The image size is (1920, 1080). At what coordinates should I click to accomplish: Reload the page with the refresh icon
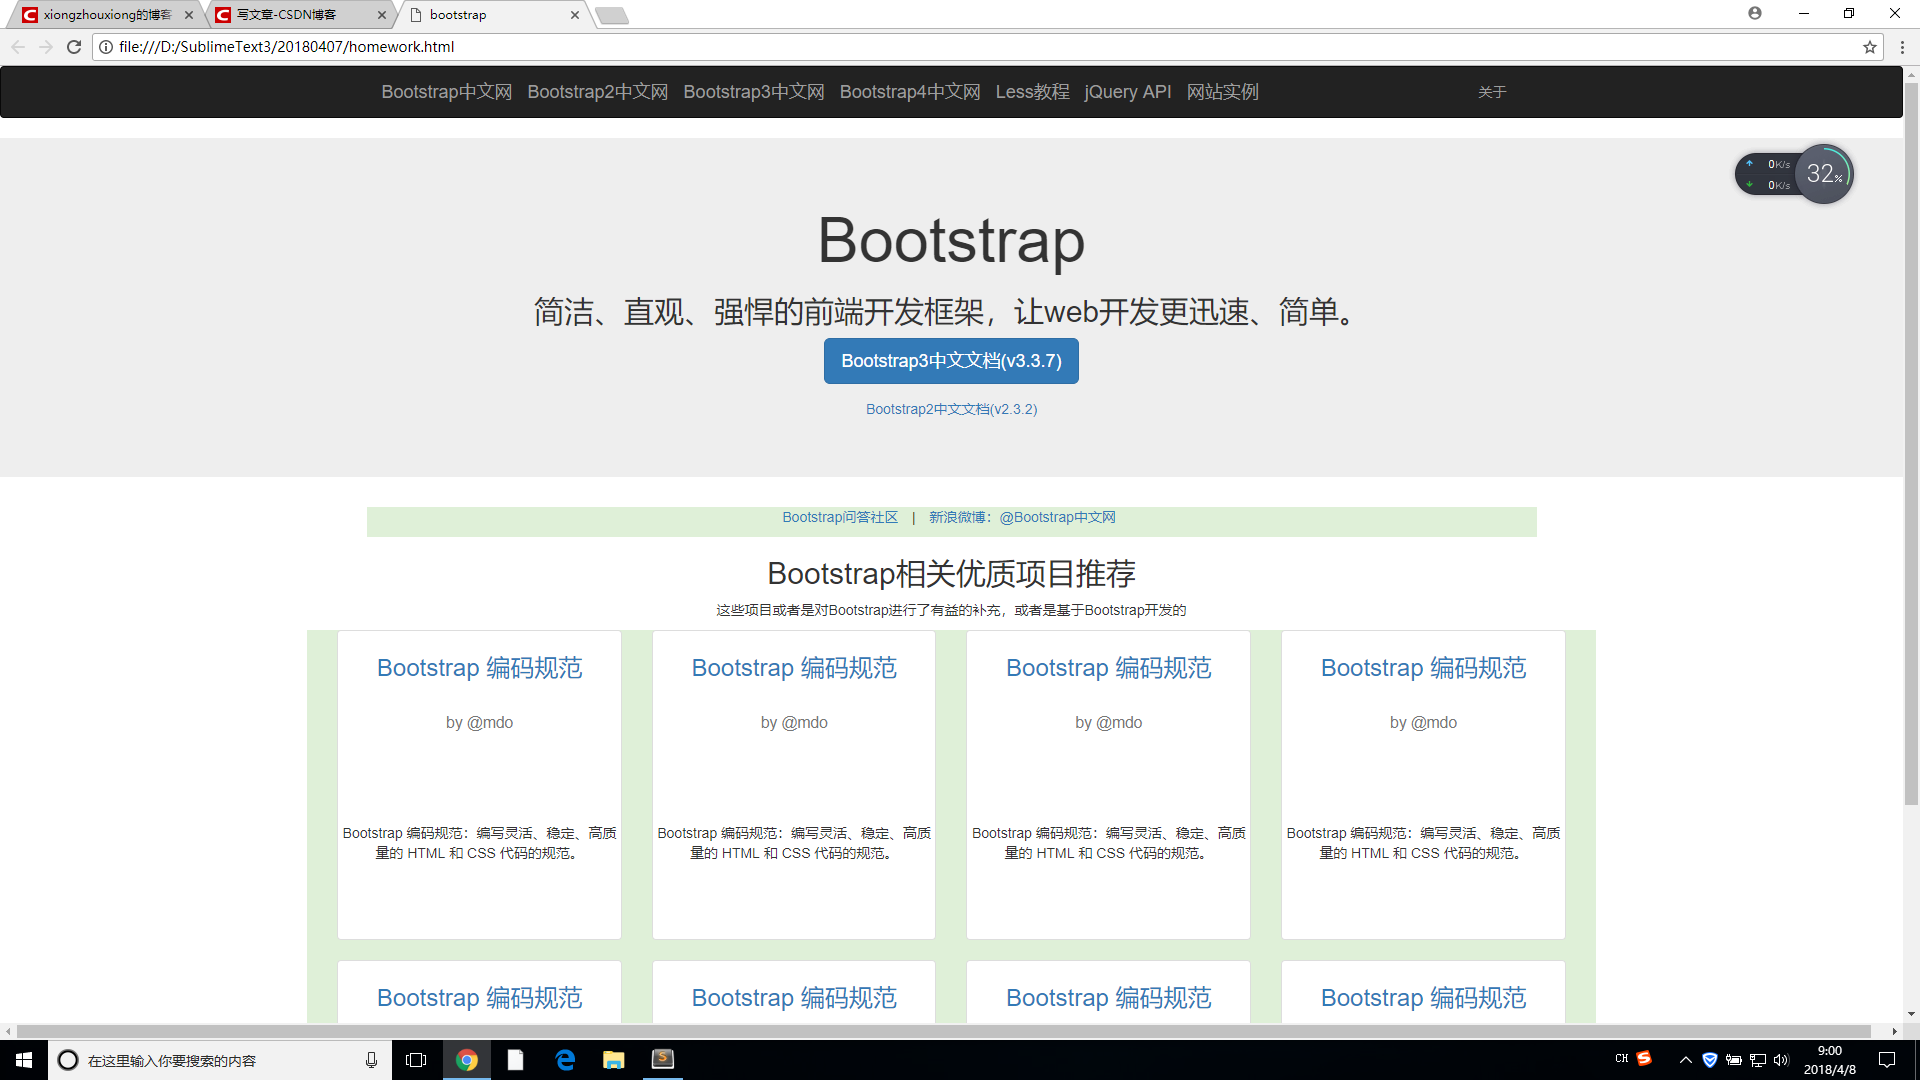point(74,47)
